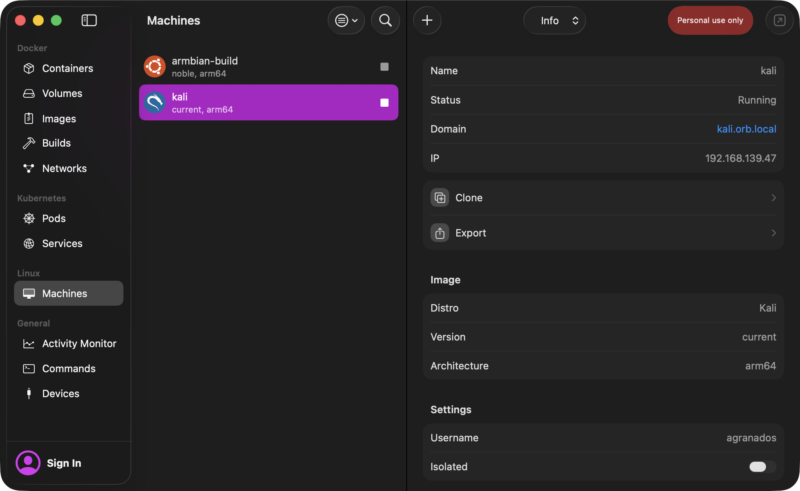The width and height of the screenshot is (800, 491).
Task: Click the "current, arm64" subtitle
Action: (202, 110)
